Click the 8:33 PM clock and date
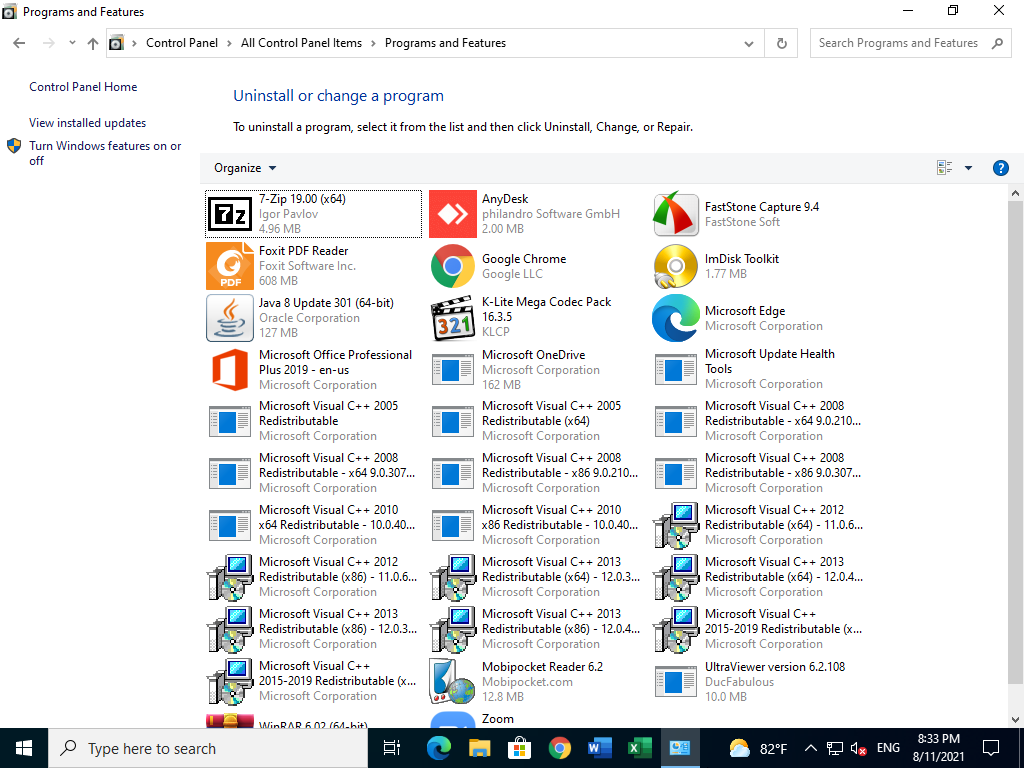 938,748
